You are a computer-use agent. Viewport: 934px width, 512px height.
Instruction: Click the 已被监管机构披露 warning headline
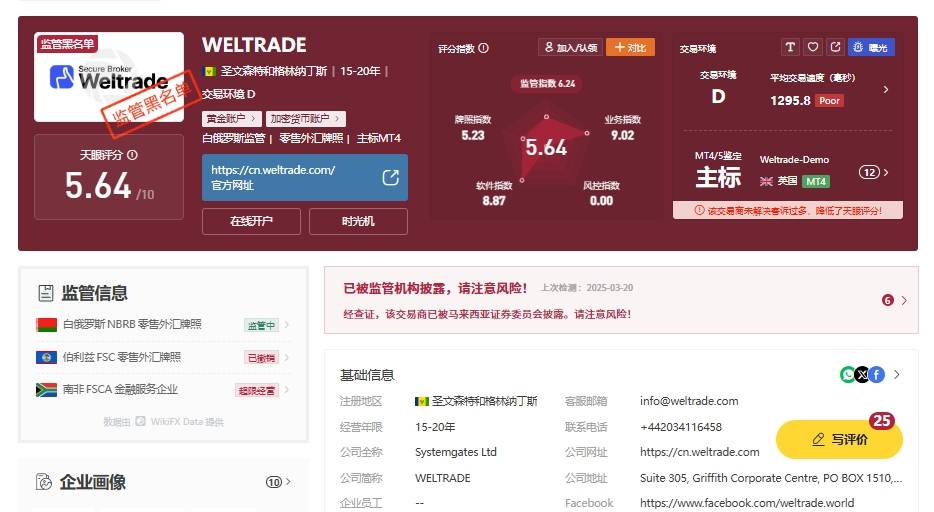[x=435, y=289]
